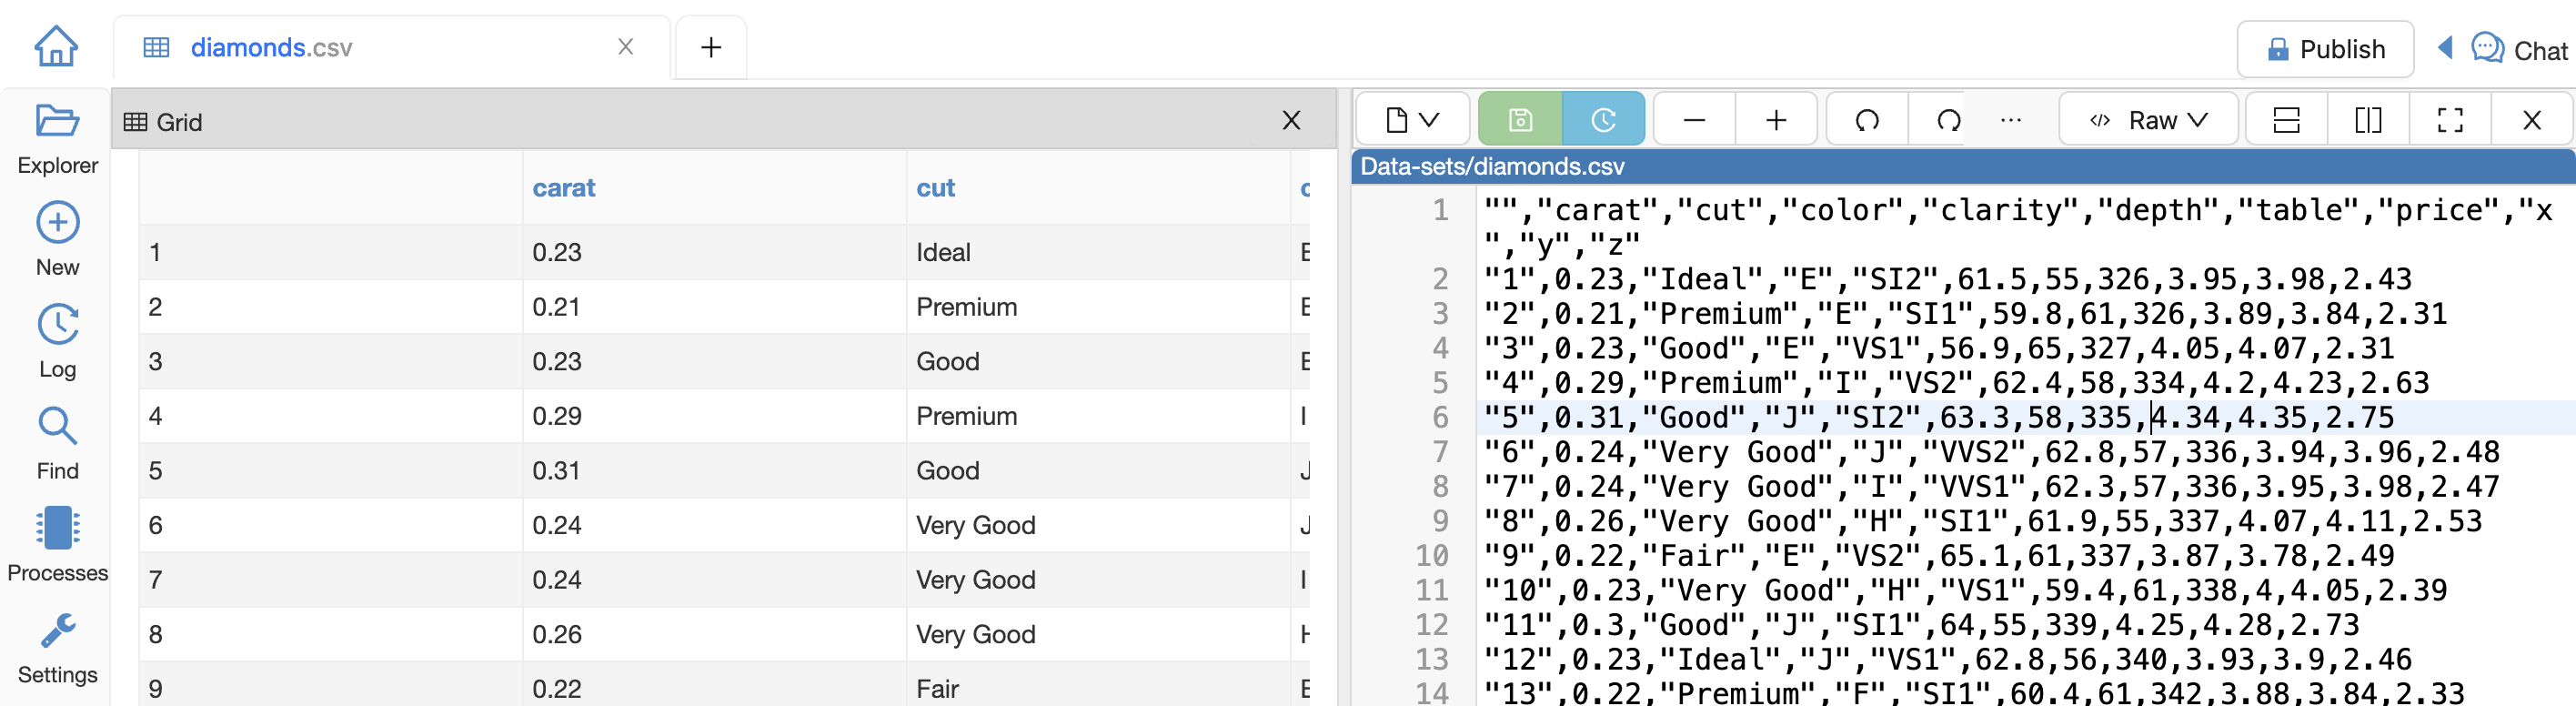Open the Explorer panel
2576x706 pixels.
(57, 138)
